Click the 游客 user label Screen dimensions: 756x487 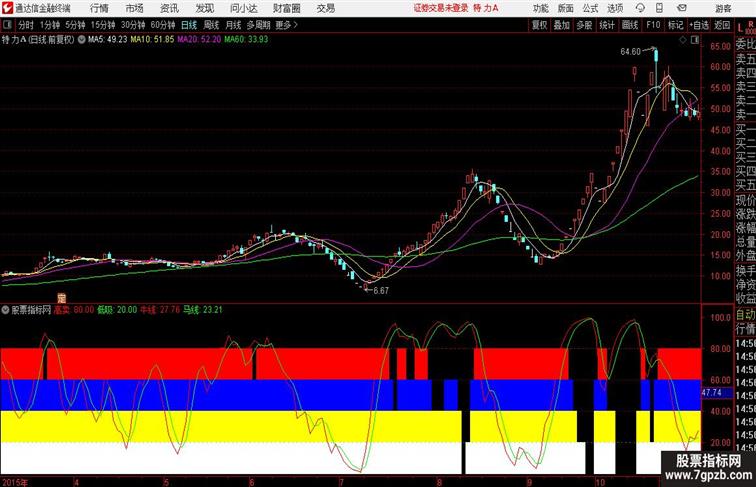tap(723, 8)
